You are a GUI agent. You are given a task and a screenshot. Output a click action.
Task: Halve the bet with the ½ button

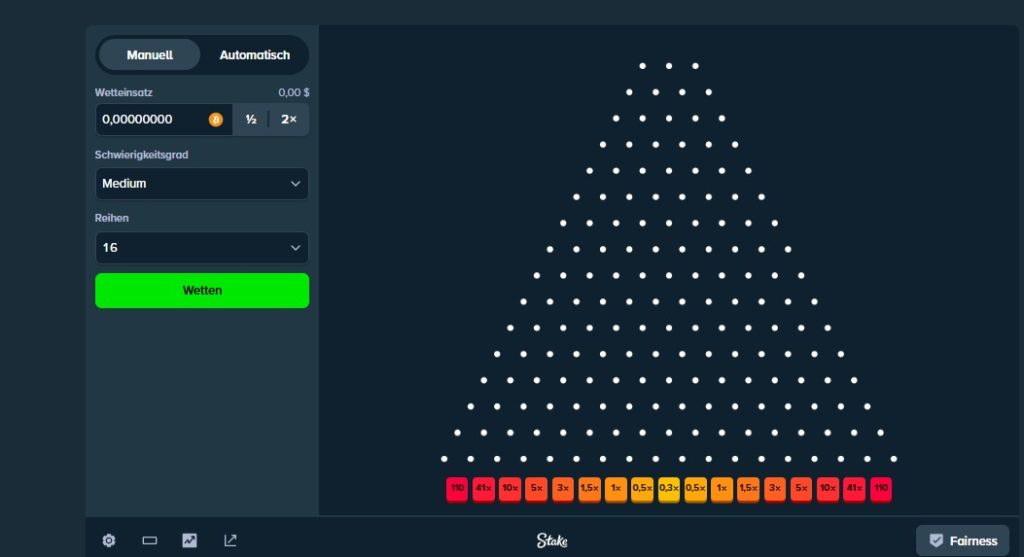point(251,119)
